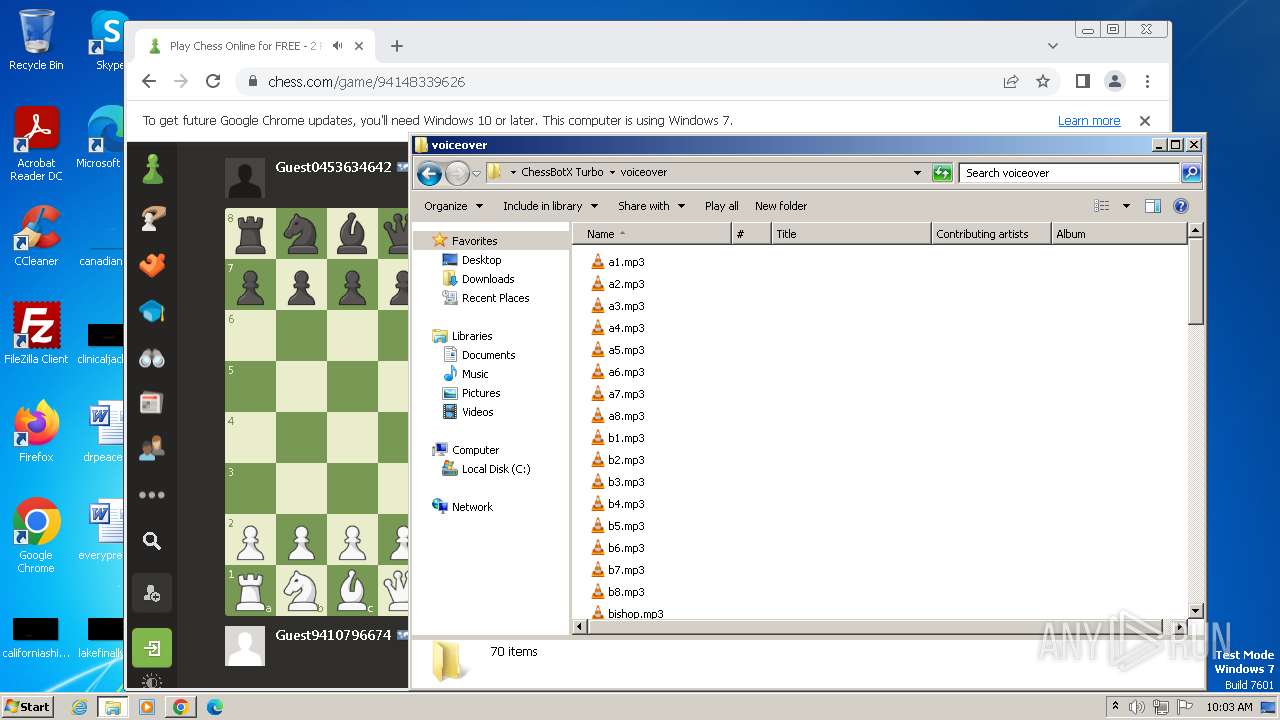Click New folder button
This screenshot has height=720, width=1280.
pos(781,206)
